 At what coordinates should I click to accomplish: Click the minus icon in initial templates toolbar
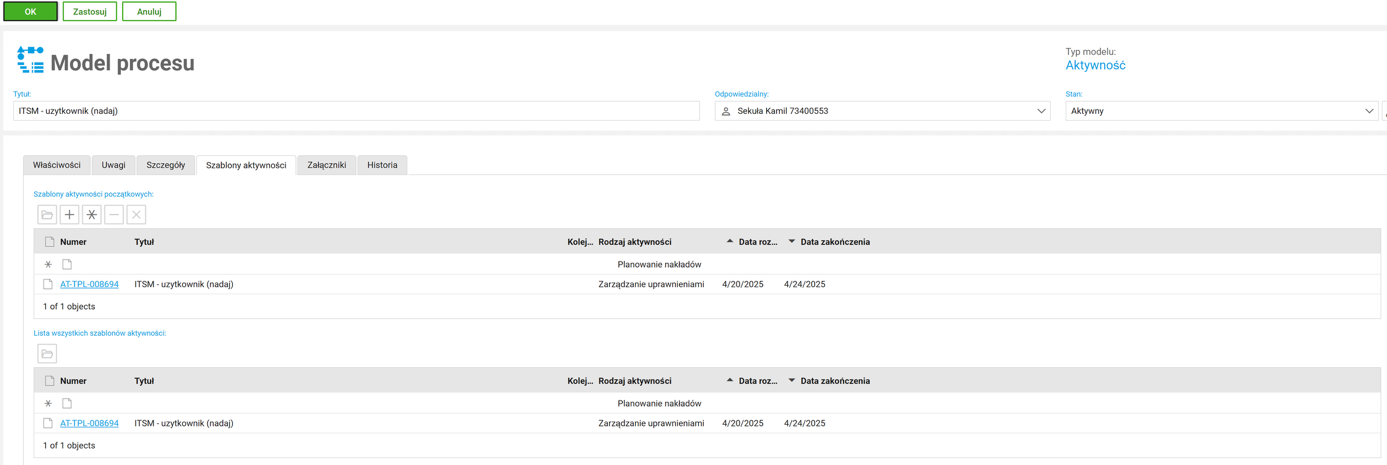[x=114, y=215]
